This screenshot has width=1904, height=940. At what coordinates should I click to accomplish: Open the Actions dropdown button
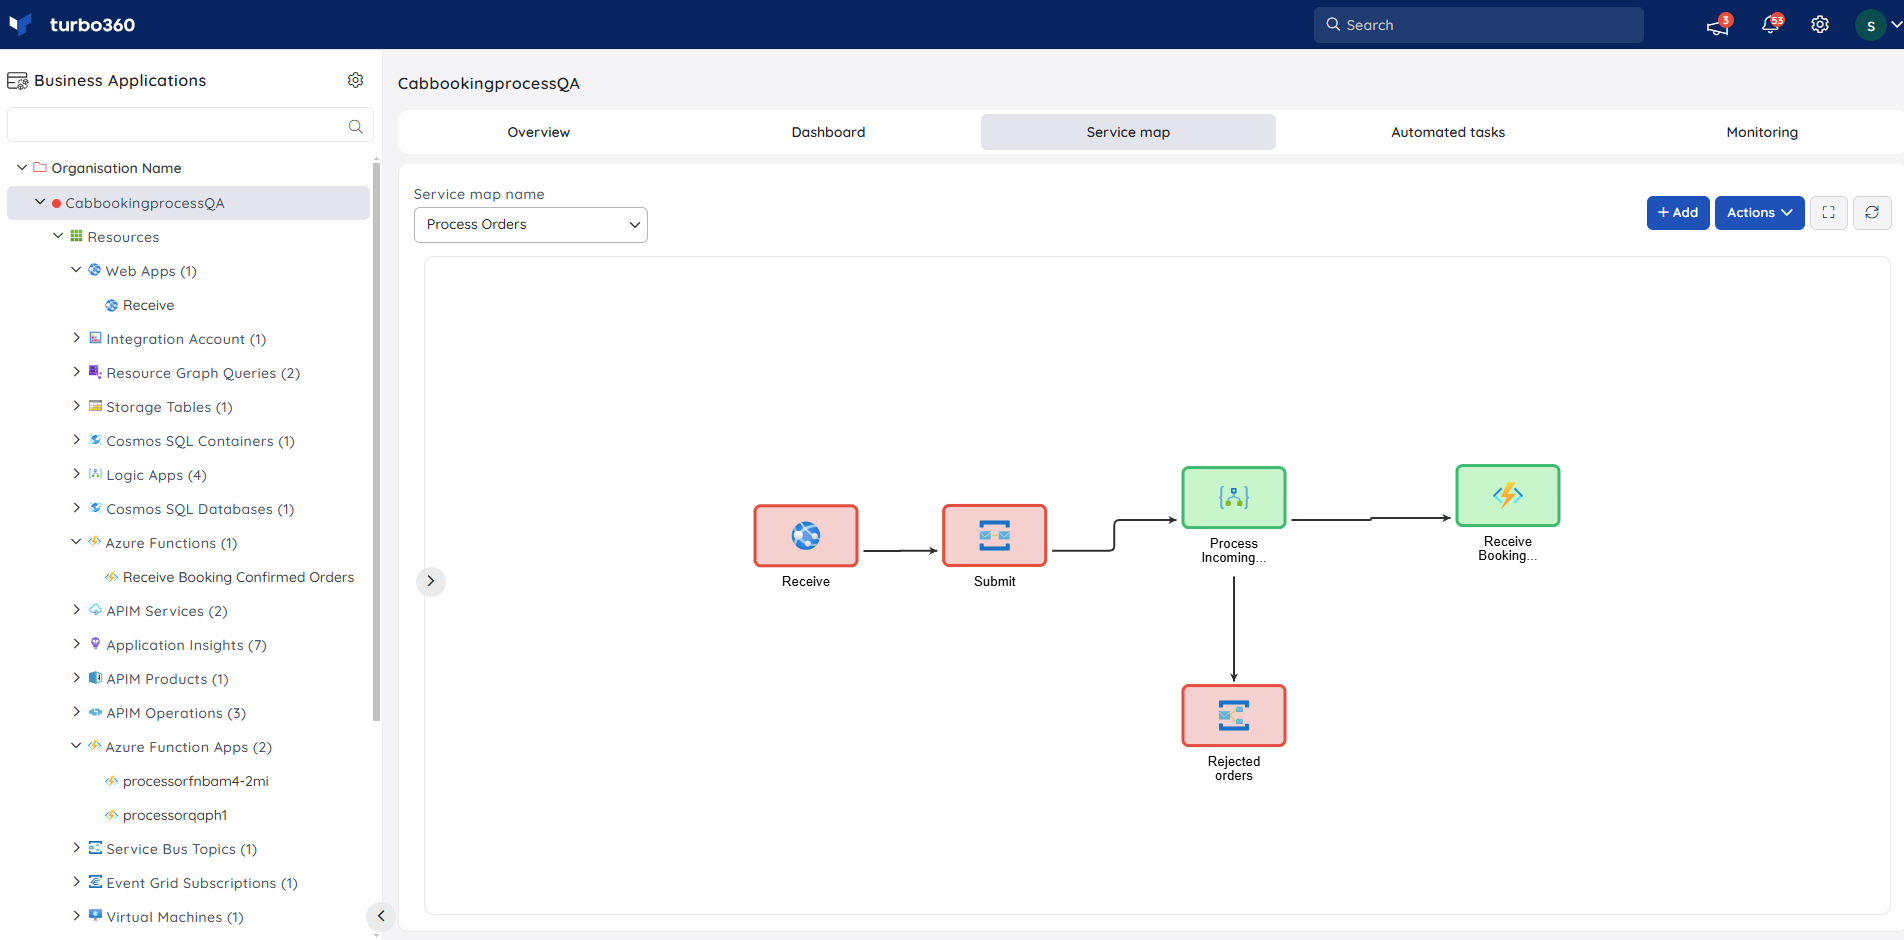tap(1760, 212)
